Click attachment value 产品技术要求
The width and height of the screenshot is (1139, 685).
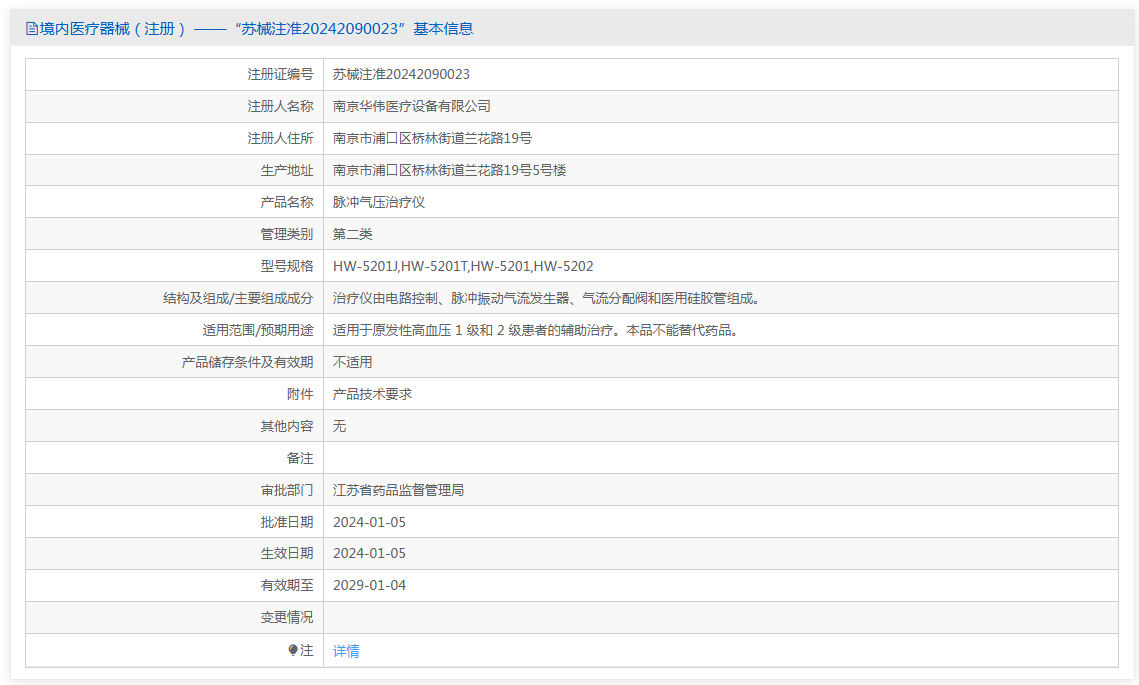coord(372,394)
